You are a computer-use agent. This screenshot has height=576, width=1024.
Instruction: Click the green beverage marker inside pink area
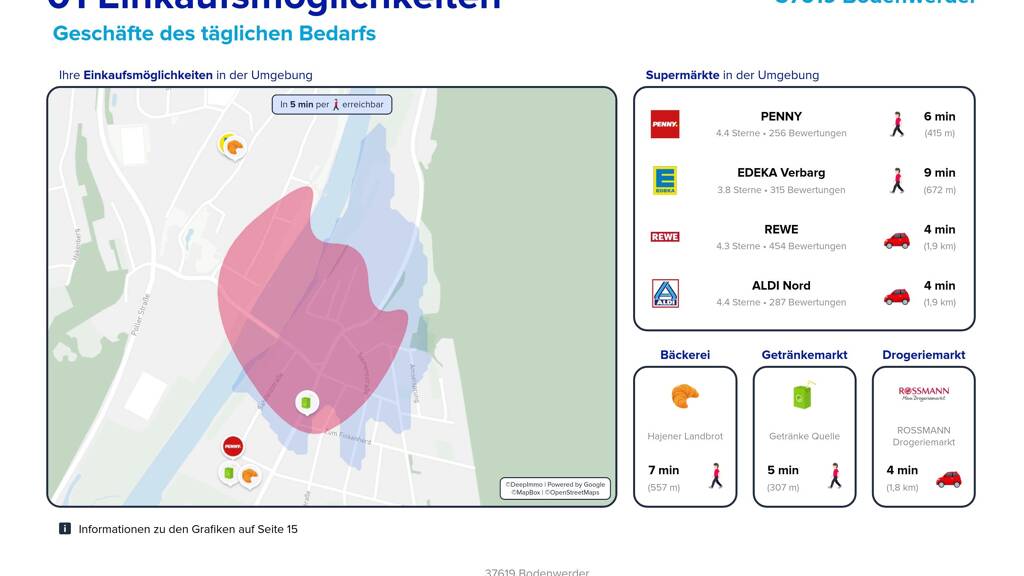pos(306,402)
